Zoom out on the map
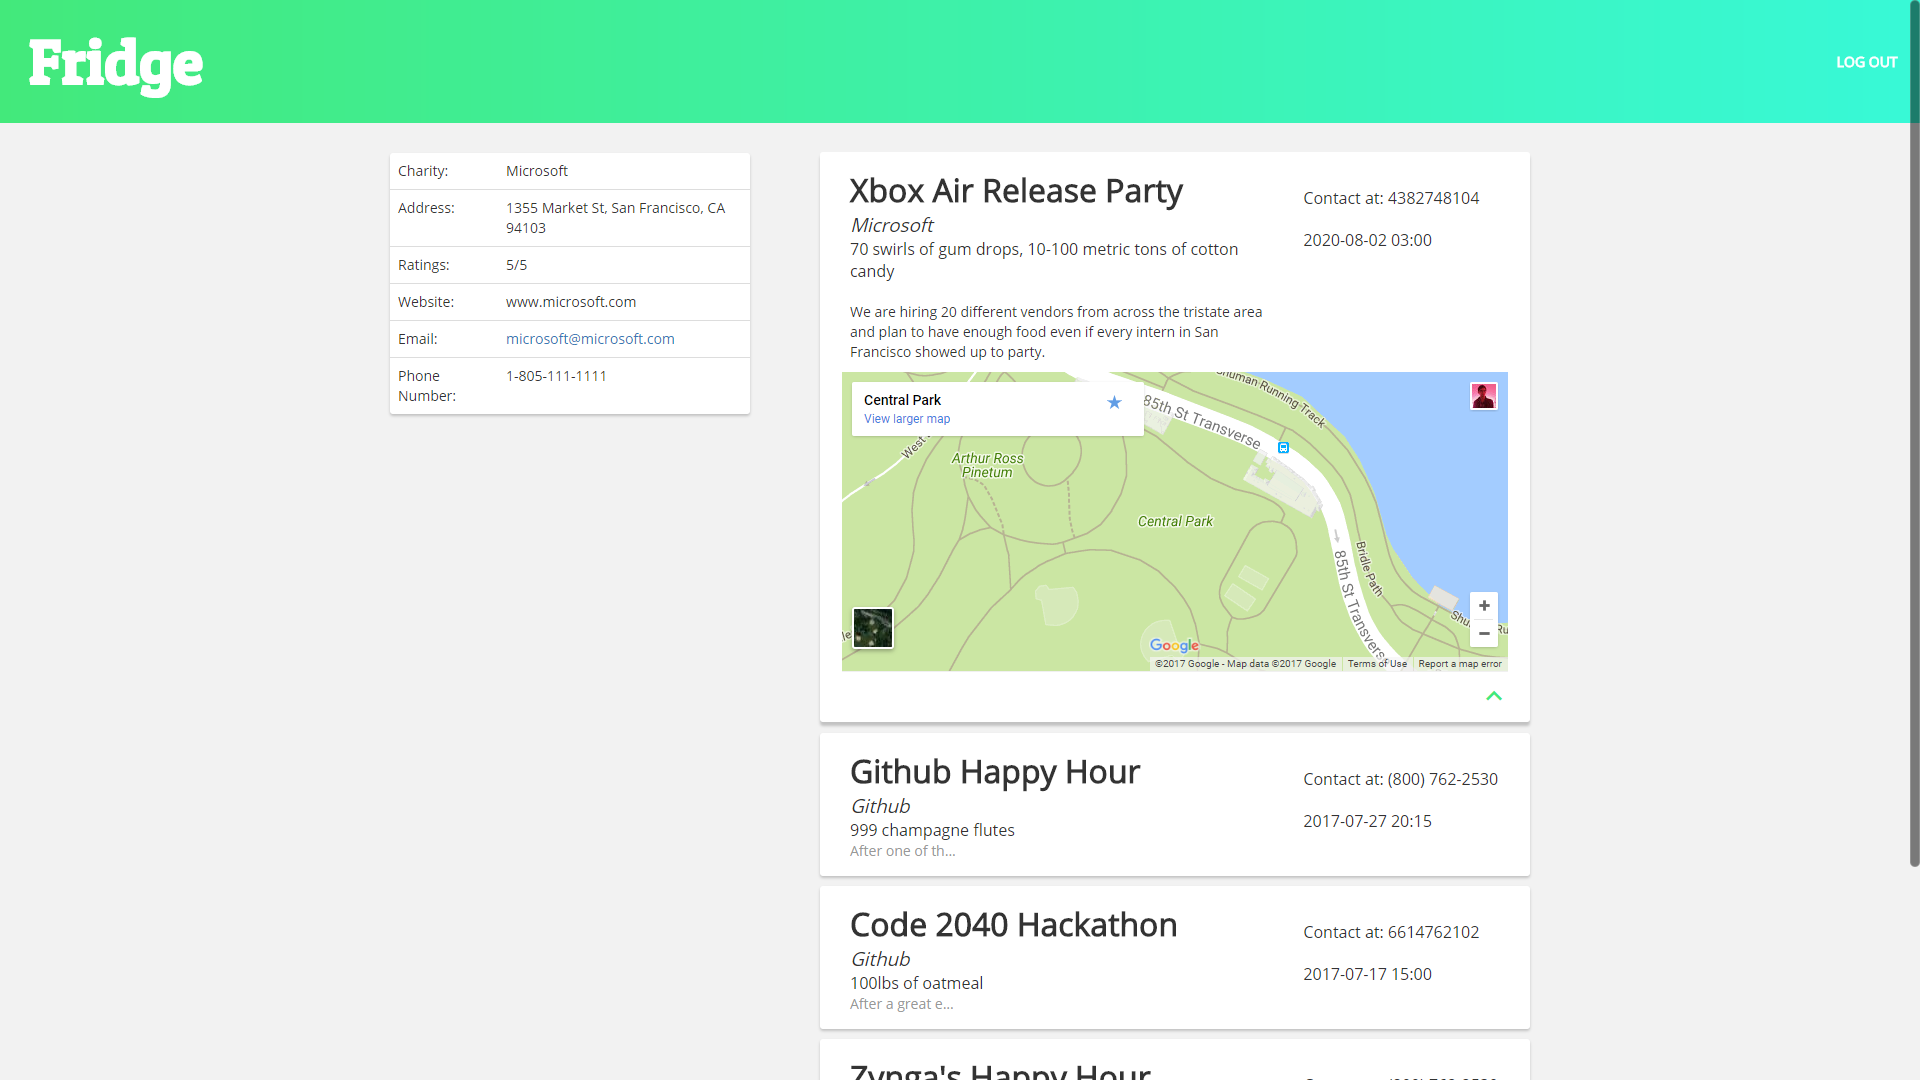1920x1080 pixels. 1484,634
